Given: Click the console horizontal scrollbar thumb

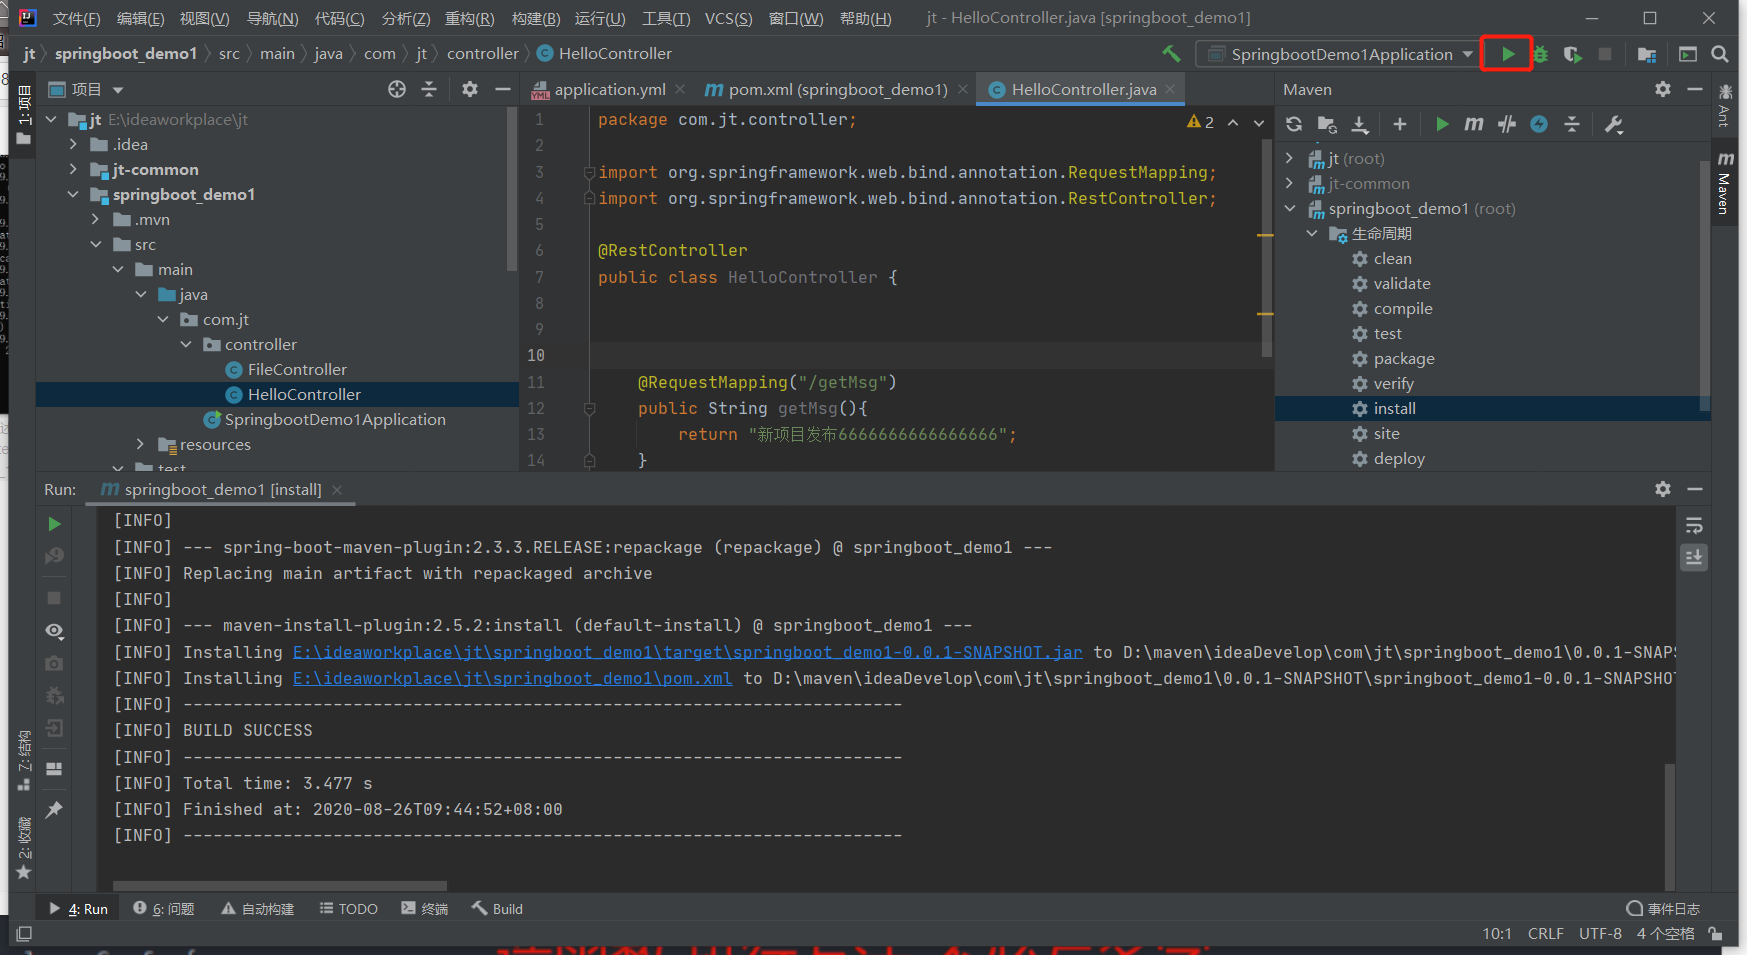Looking at the screenshot, I should coord(280,886).
